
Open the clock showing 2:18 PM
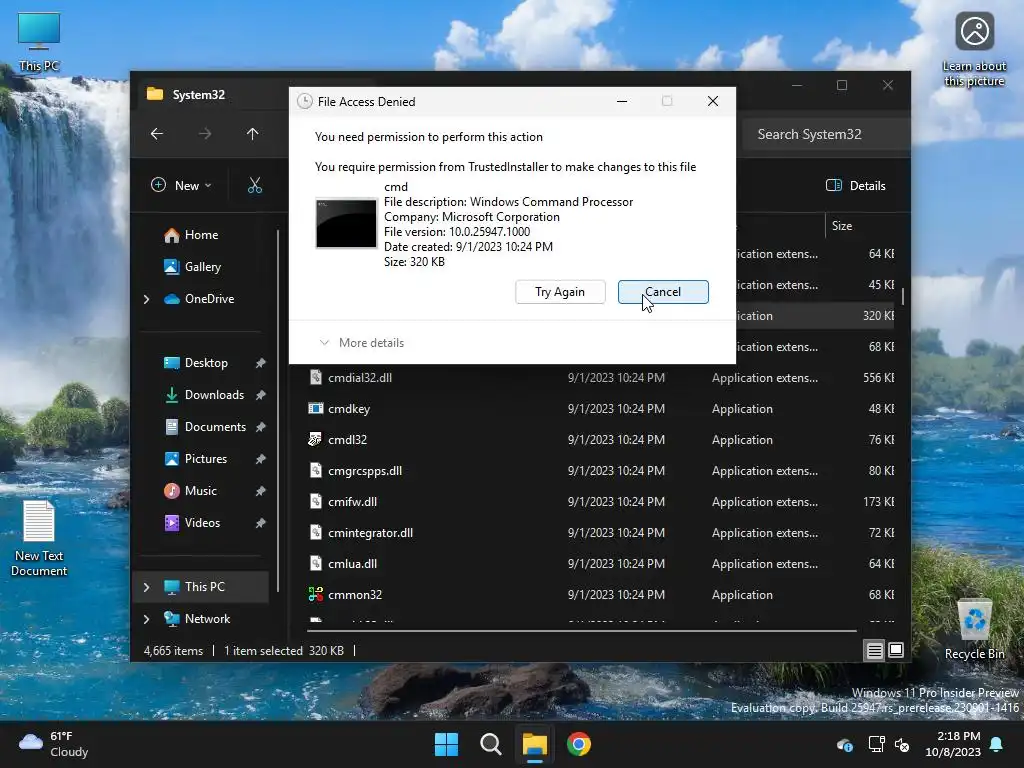pos(953,744)
